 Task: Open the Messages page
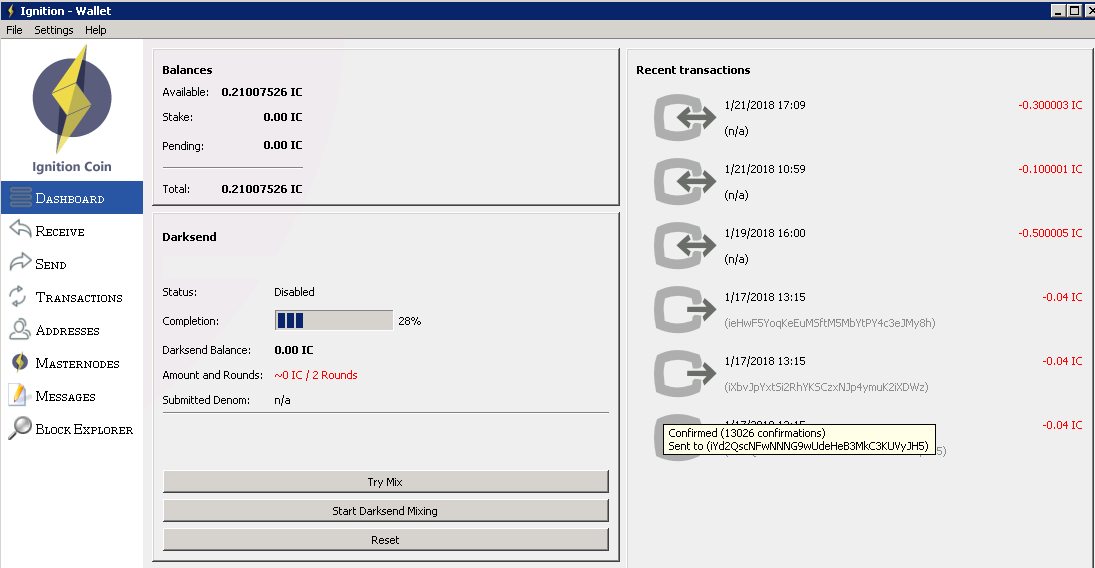click(x=72, y=395)
